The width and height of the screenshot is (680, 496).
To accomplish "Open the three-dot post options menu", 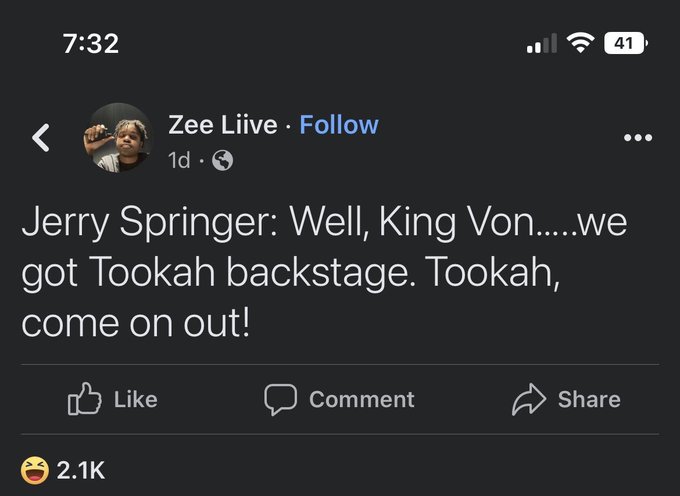I will (636, 138).
